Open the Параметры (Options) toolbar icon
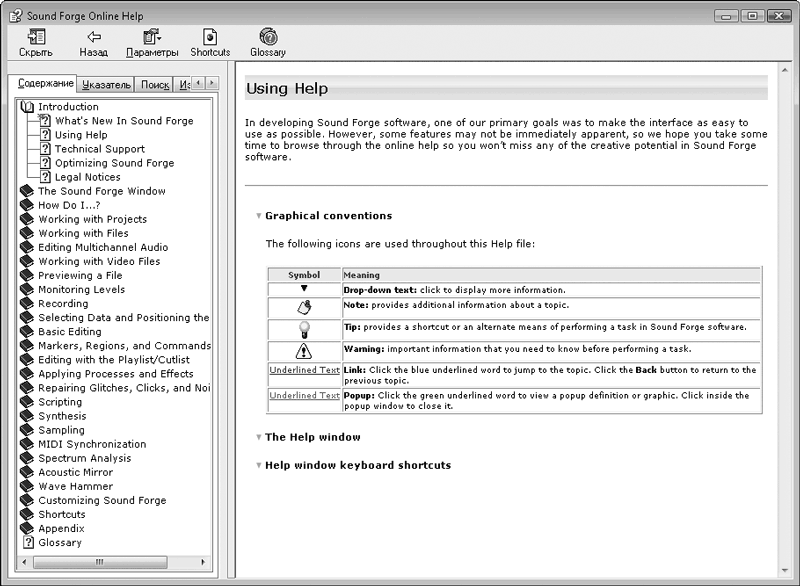 tap(152, 37)
